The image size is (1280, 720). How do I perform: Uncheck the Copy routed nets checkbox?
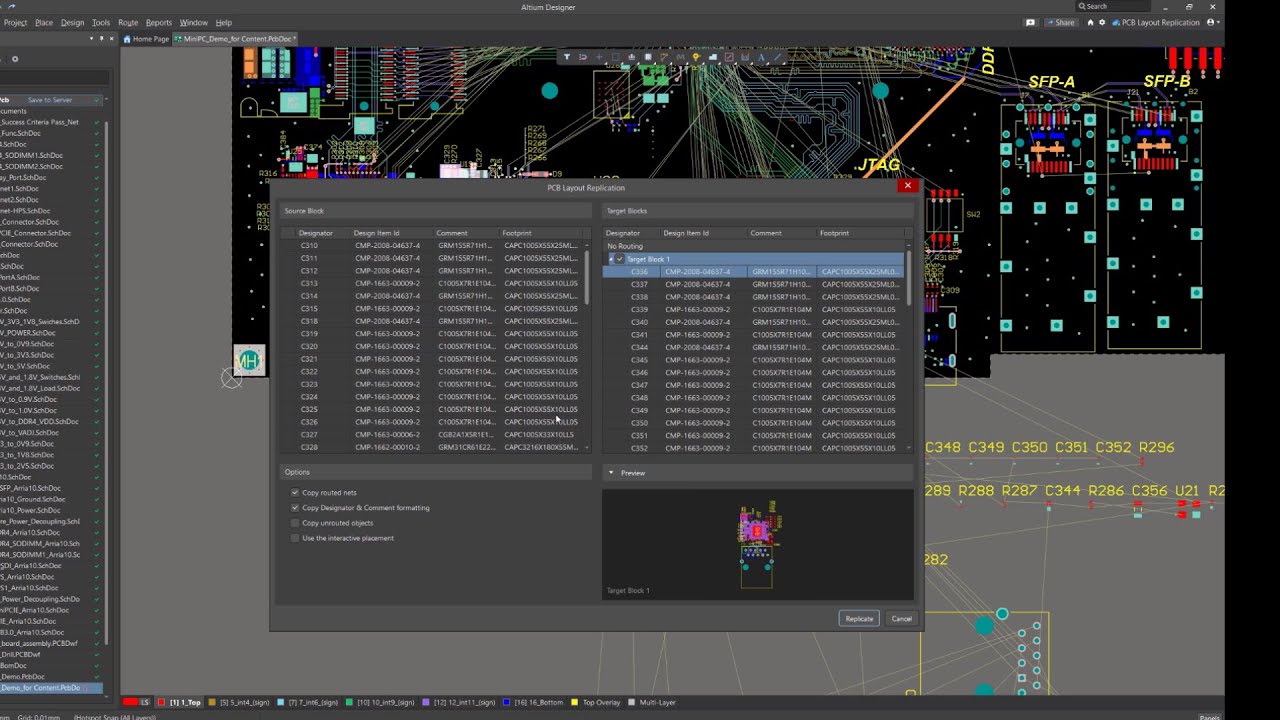click(x=295, y=493)
